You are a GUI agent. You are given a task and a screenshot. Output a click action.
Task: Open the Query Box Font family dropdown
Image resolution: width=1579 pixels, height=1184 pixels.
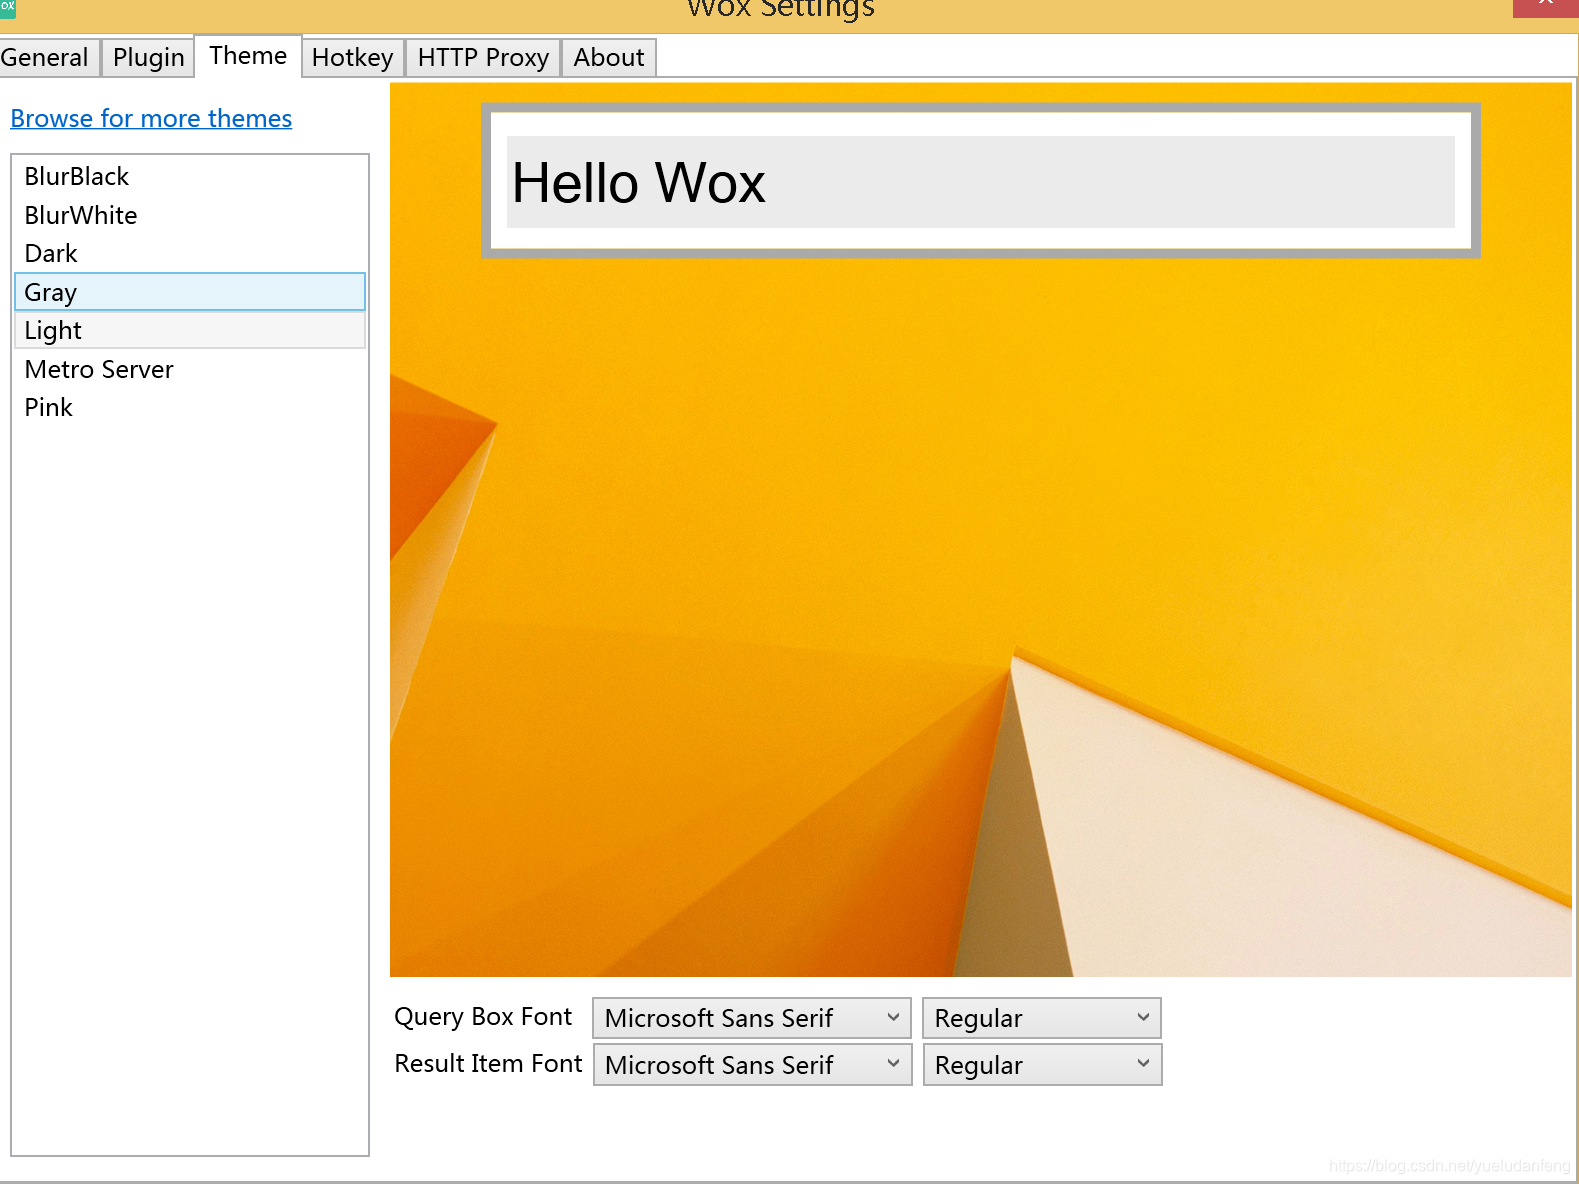tap(752, 1018)
